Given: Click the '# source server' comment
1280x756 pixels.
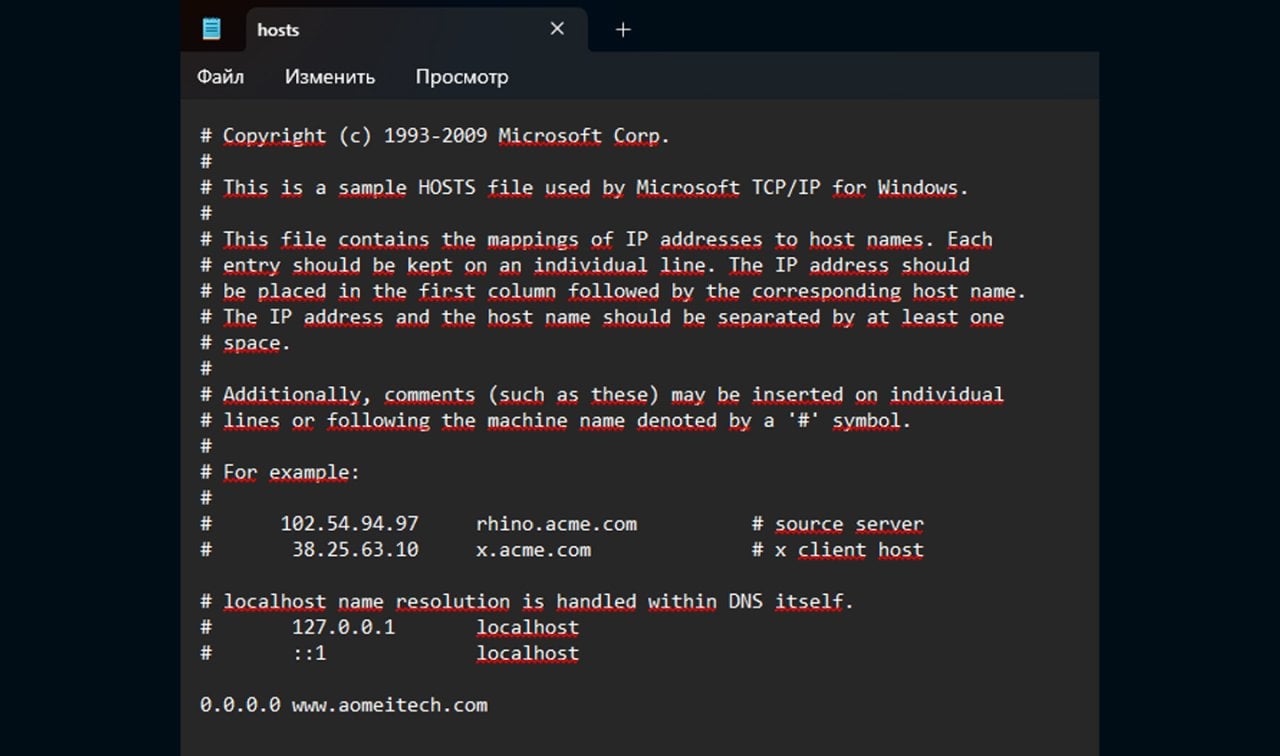Looking at the screenshot, I should pos(837,524).
